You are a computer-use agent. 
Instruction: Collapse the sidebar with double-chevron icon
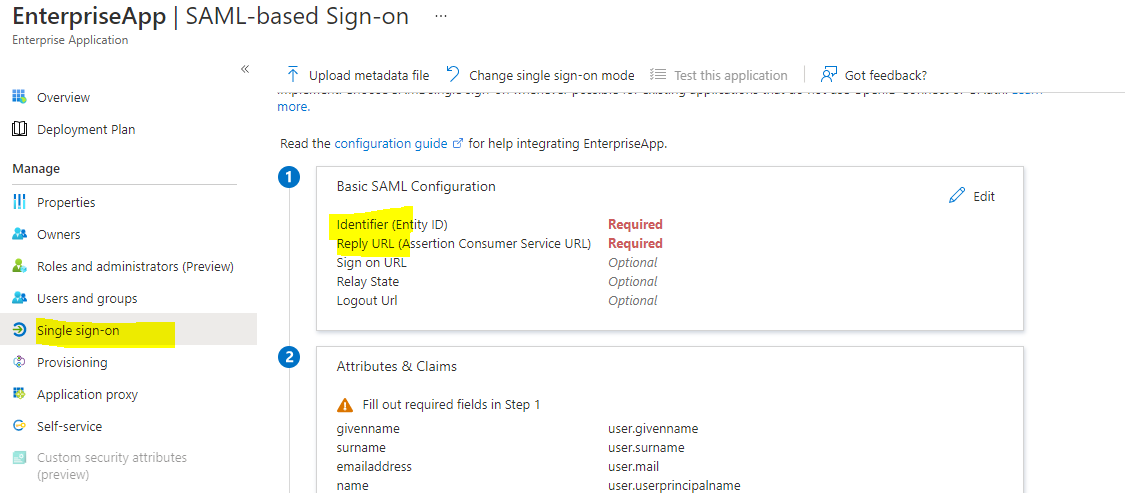click(x=245, y=69)
